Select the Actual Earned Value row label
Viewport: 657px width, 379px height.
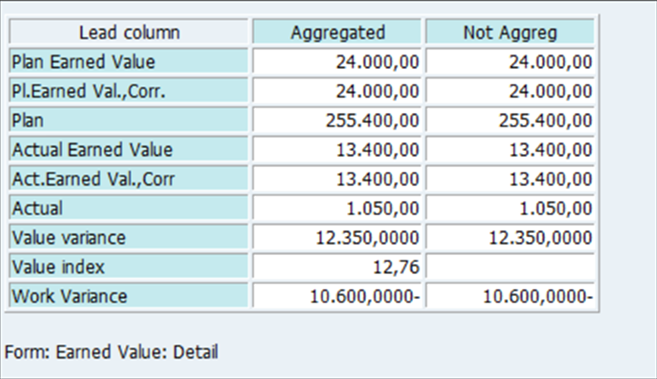pyautogui.click(x=129, y=150)
